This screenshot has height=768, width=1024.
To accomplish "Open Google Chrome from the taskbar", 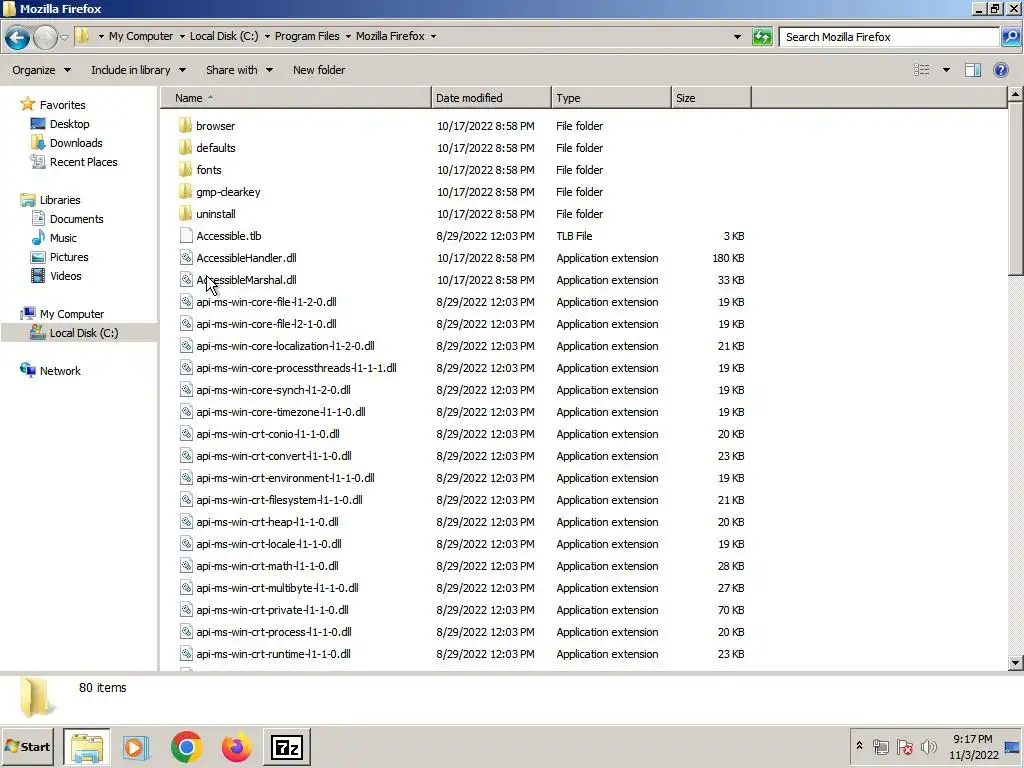I will (x=187, y=746).
